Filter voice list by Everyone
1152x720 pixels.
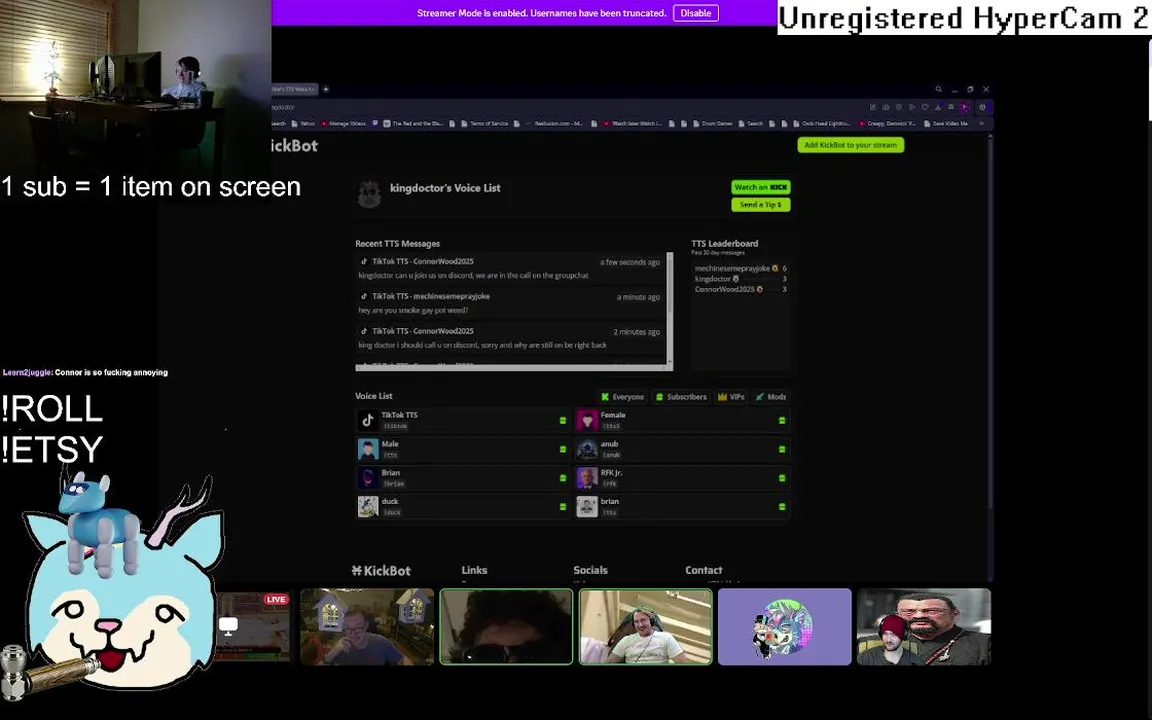coord(622,397)
